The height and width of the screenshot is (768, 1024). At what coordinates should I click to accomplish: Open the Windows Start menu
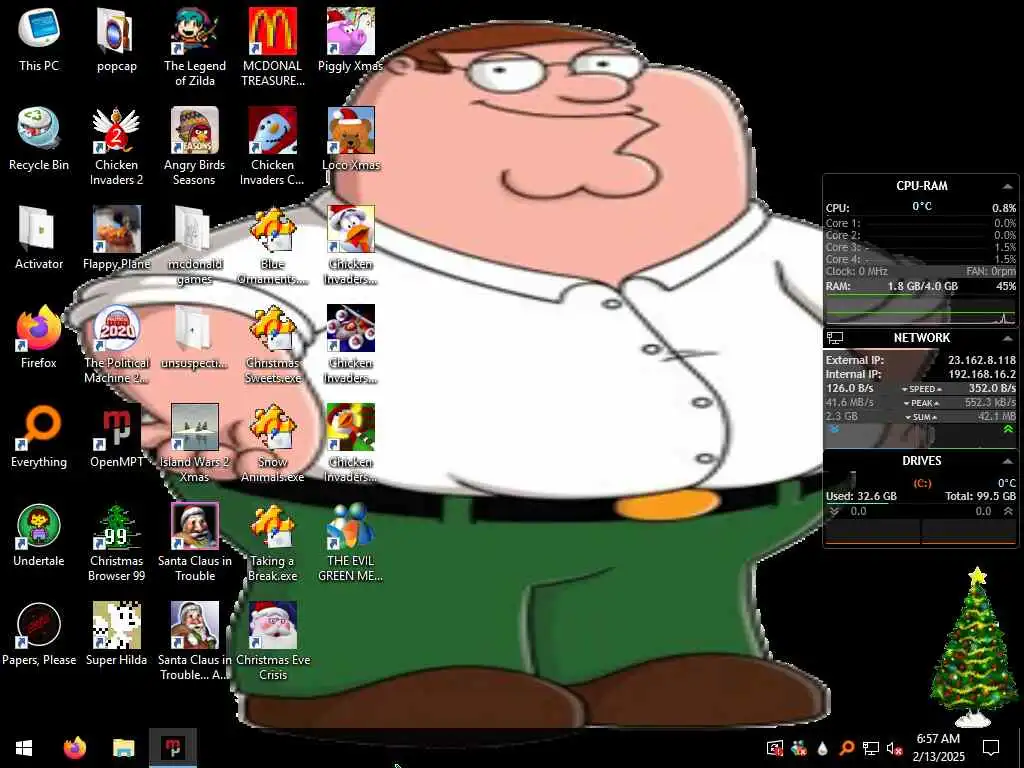[x=24, y=748]
